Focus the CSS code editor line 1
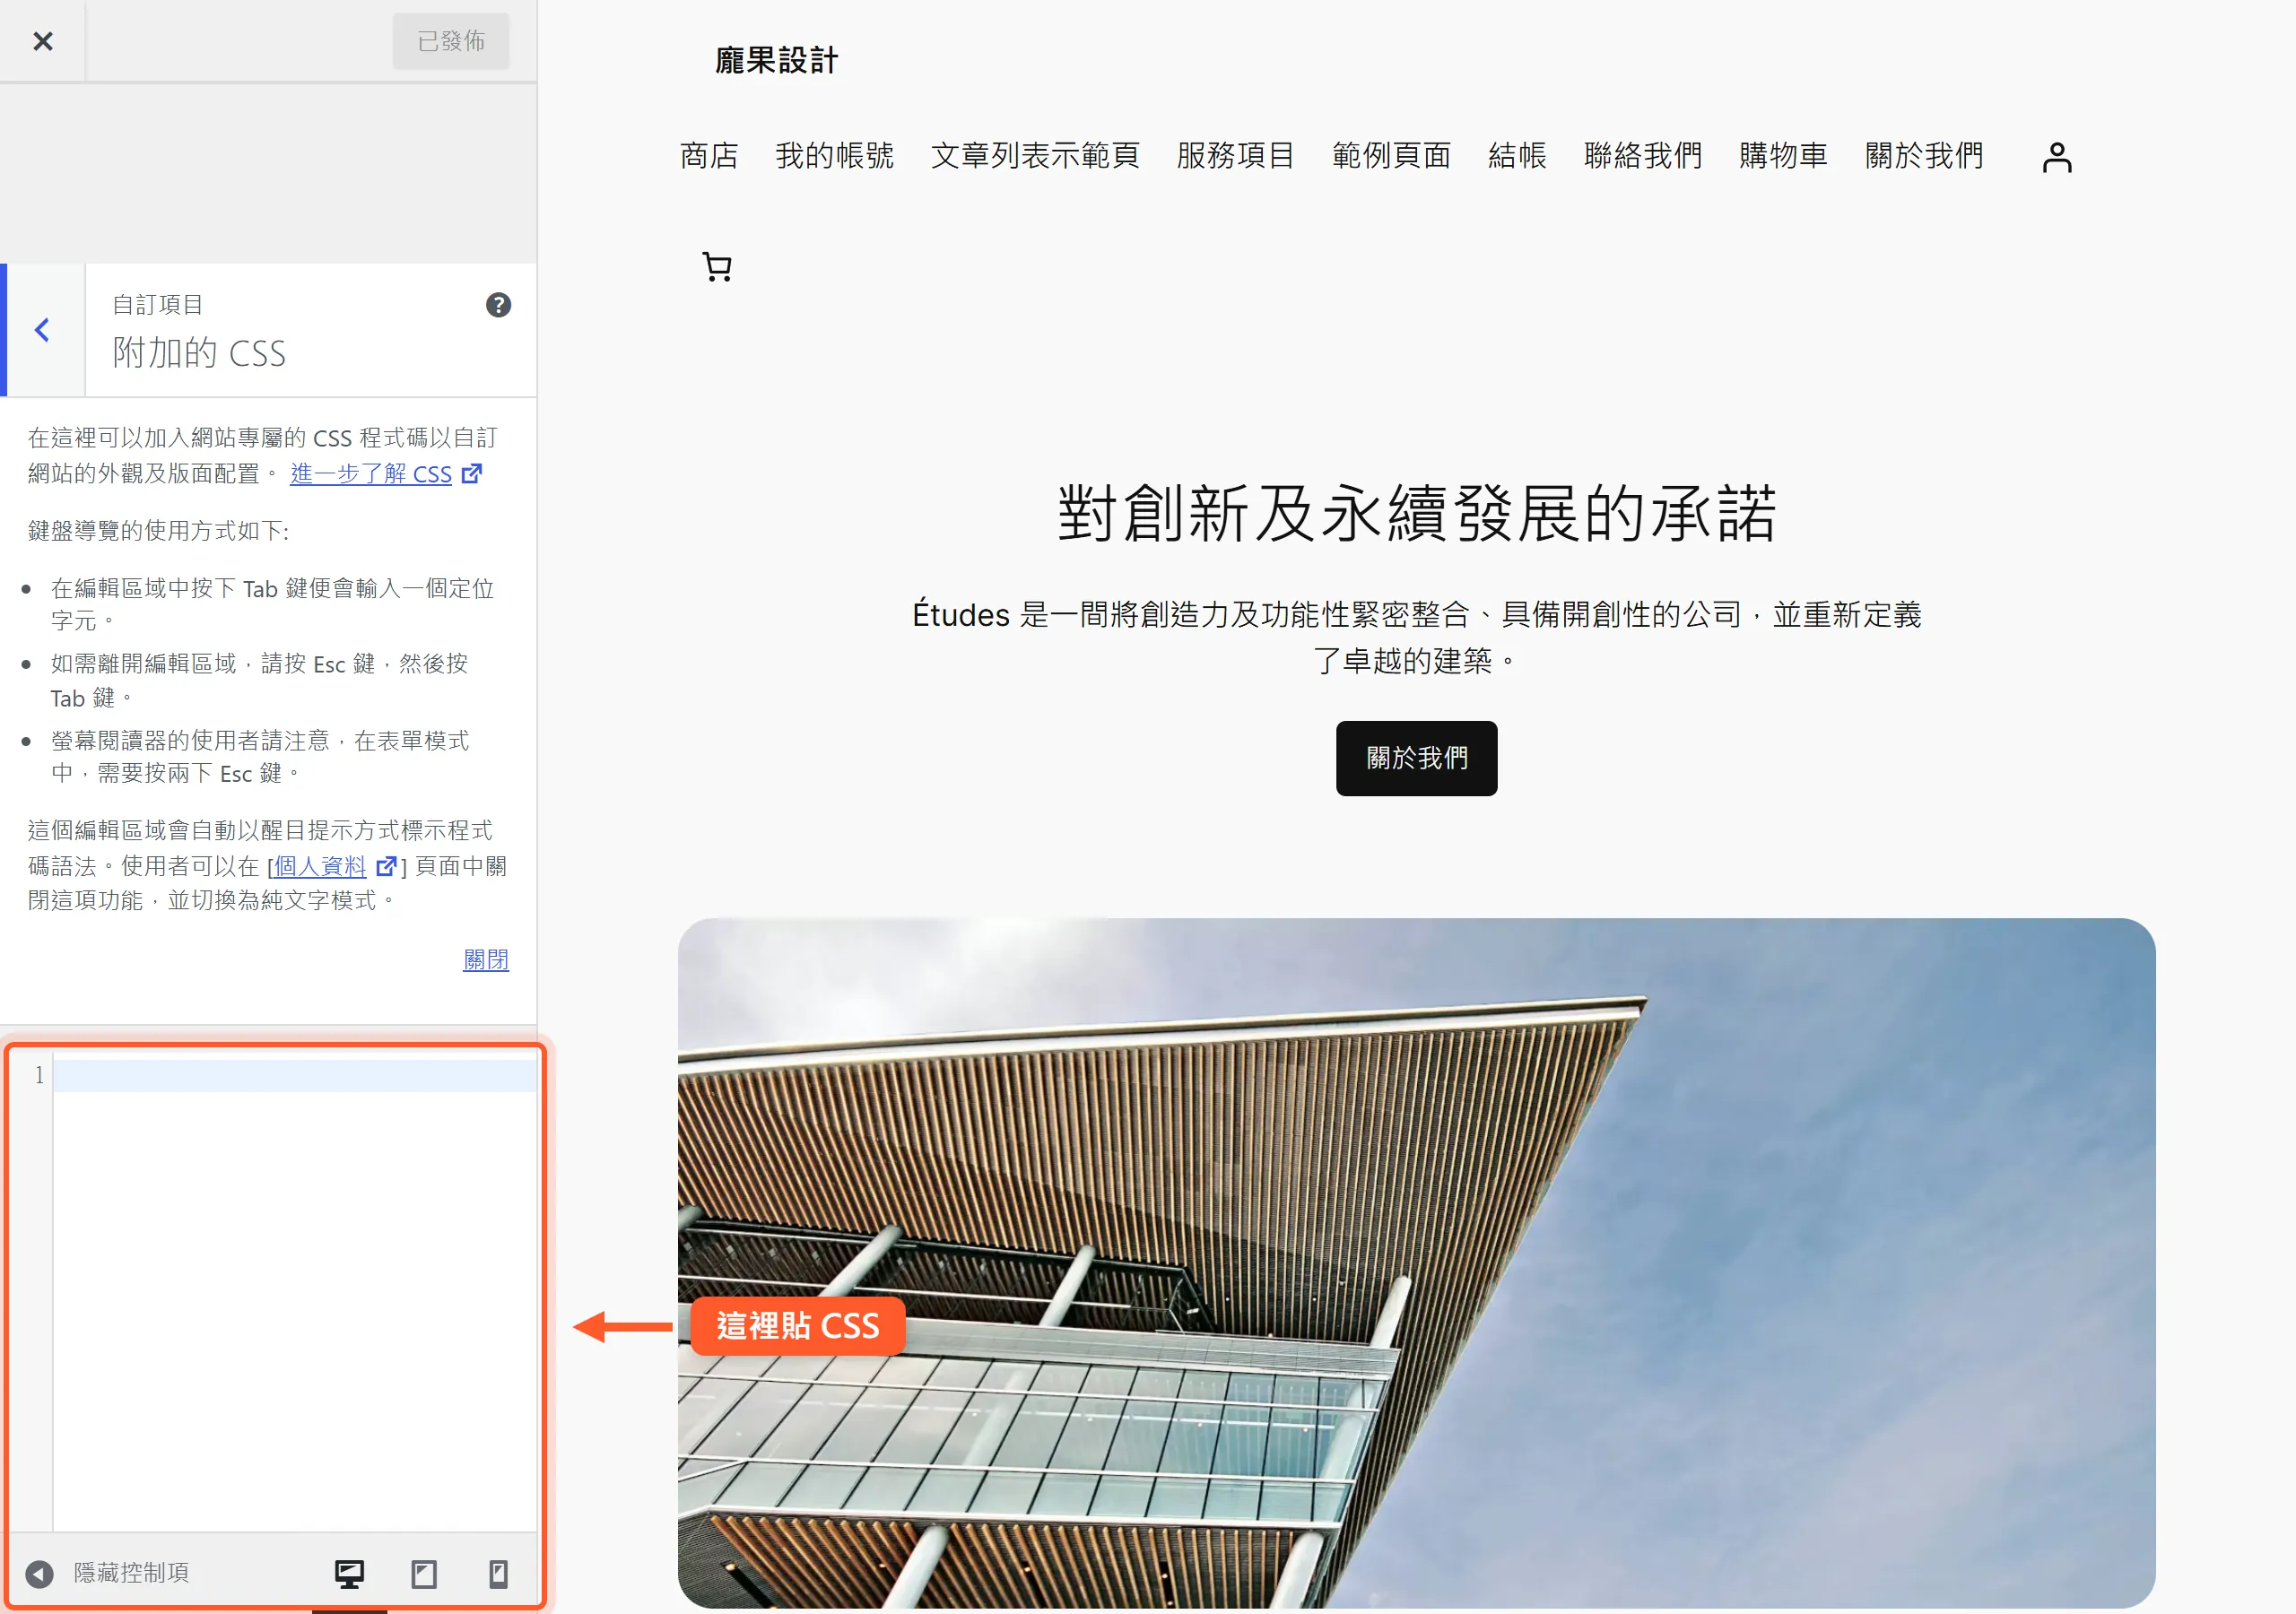Image resolution: width=2296 pixels, height=1614 pixels. pos(294,1075)
